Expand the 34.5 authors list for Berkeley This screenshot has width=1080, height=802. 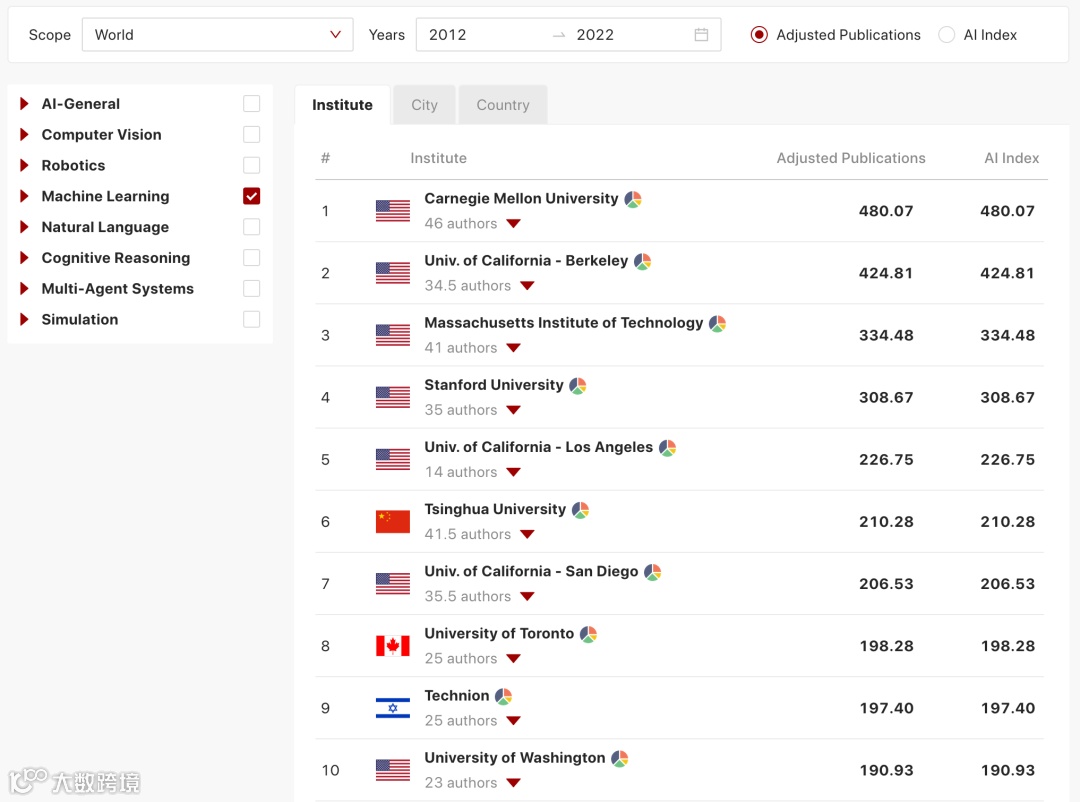(x=528, y=286)
